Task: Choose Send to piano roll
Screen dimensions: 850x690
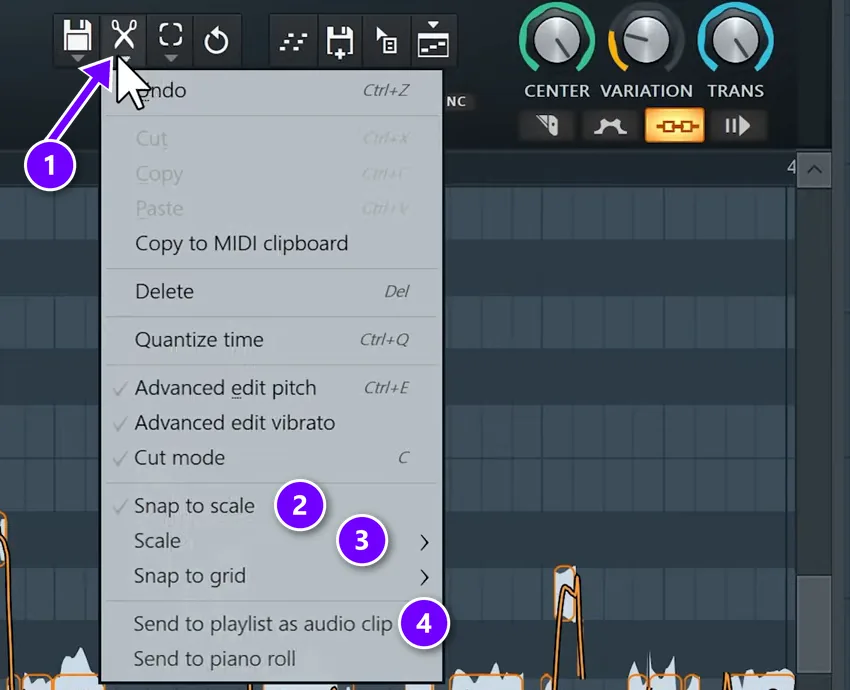Action: [271, 659]
